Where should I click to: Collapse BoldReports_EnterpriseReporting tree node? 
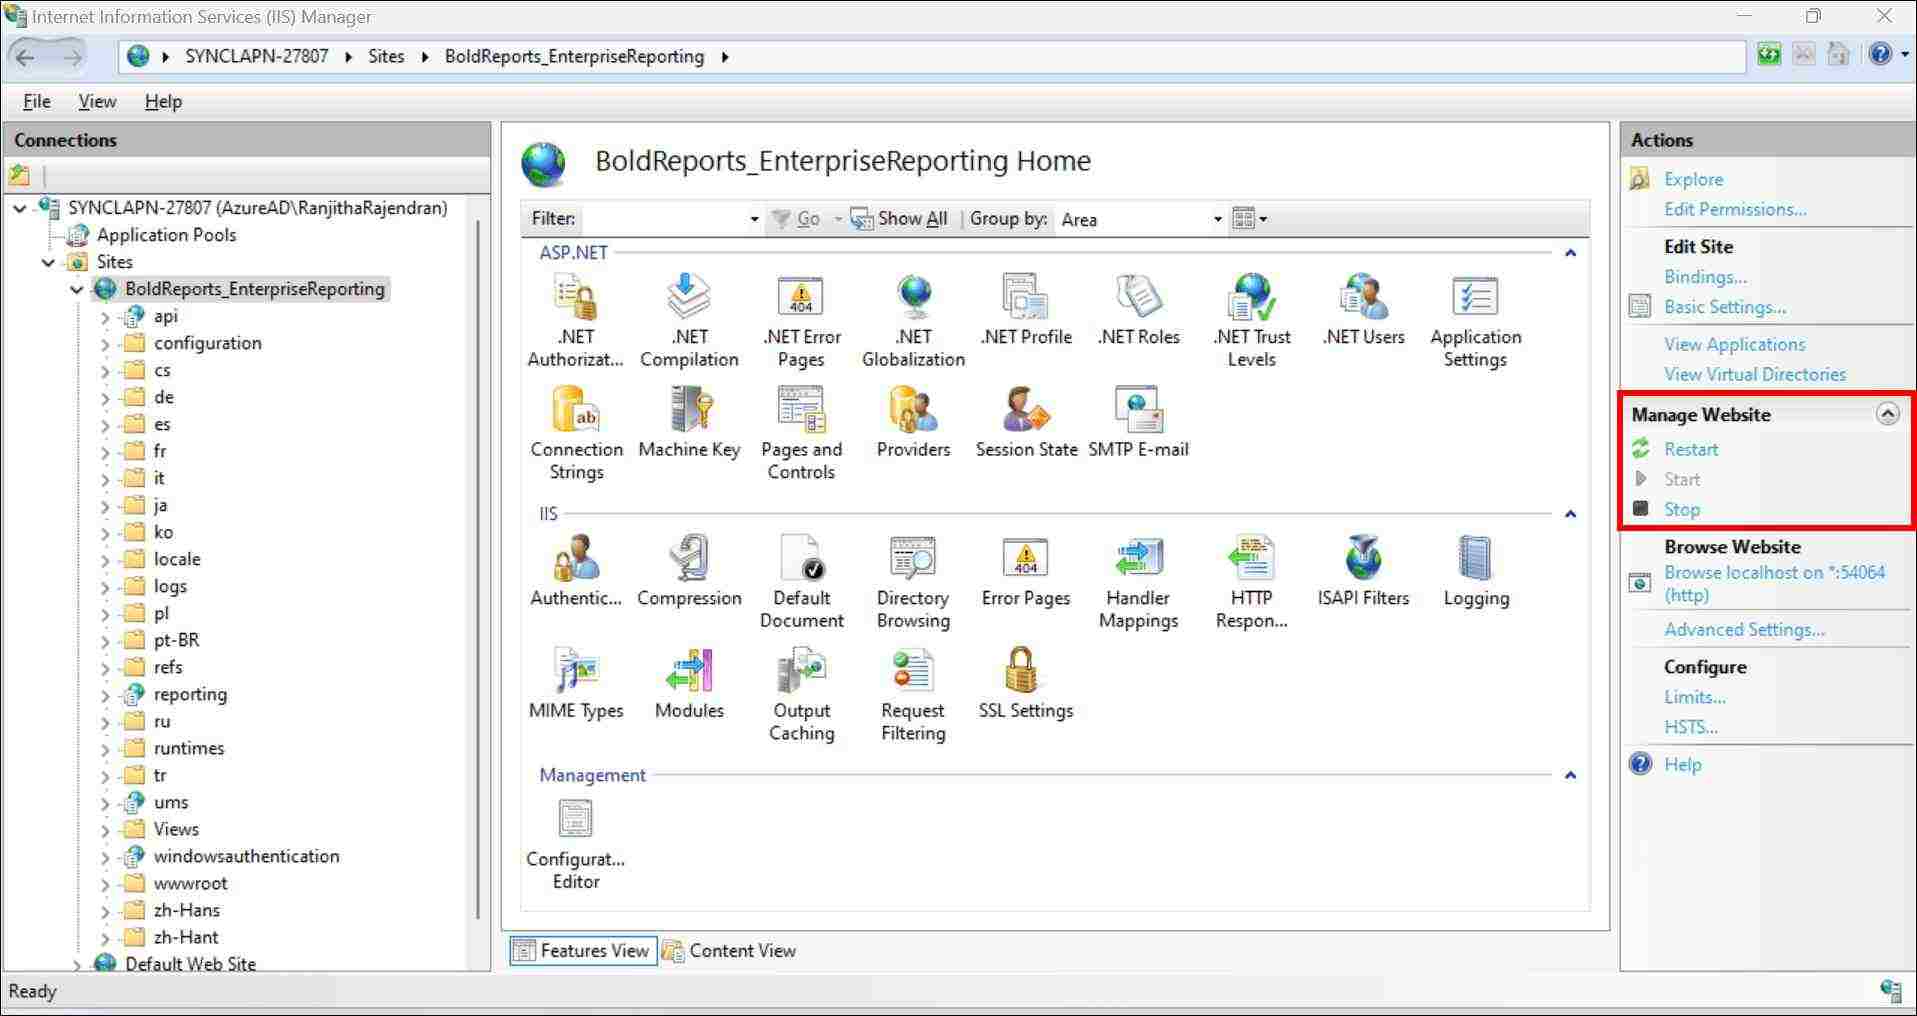pos(77,289)
